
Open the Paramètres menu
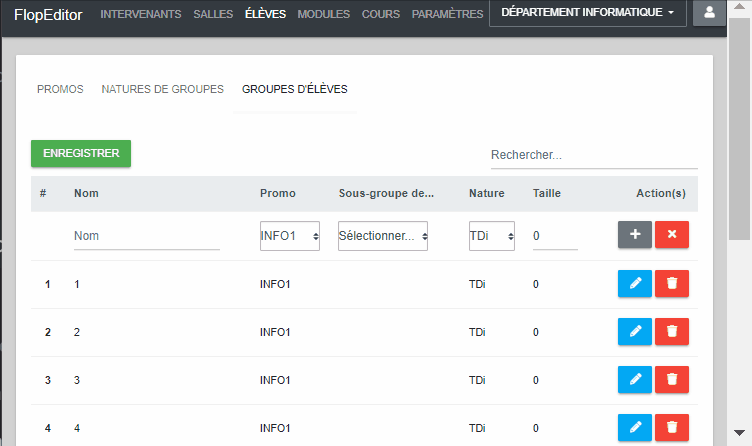[x=447, y=14]
